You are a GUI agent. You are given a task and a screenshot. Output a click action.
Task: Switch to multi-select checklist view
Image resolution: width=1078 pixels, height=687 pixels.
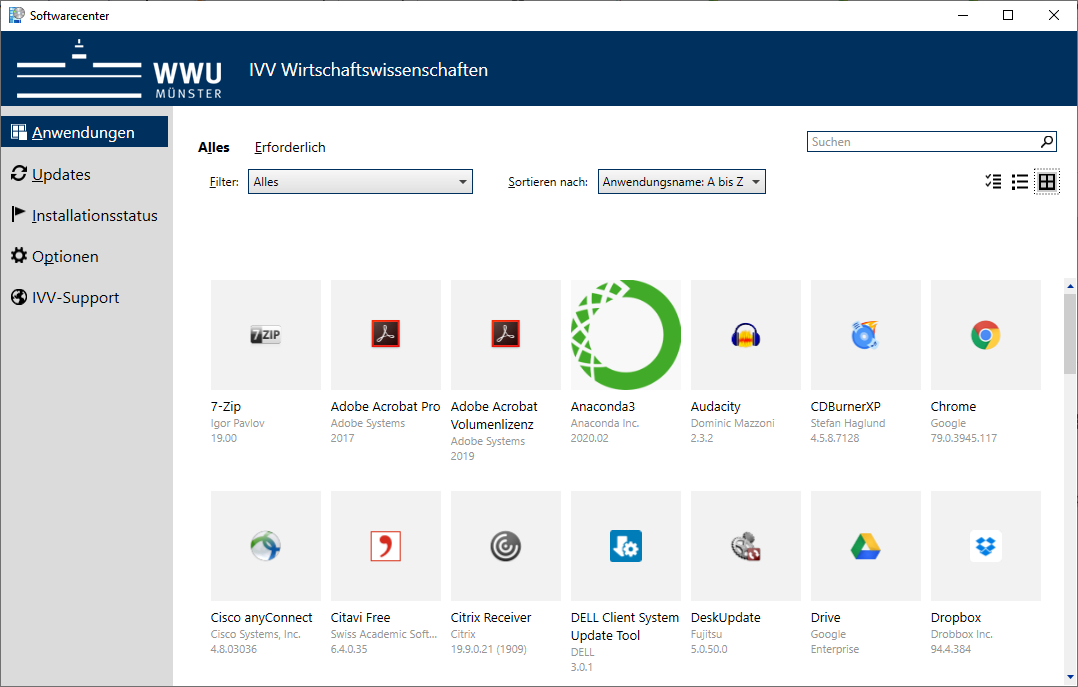click(993, 182)
